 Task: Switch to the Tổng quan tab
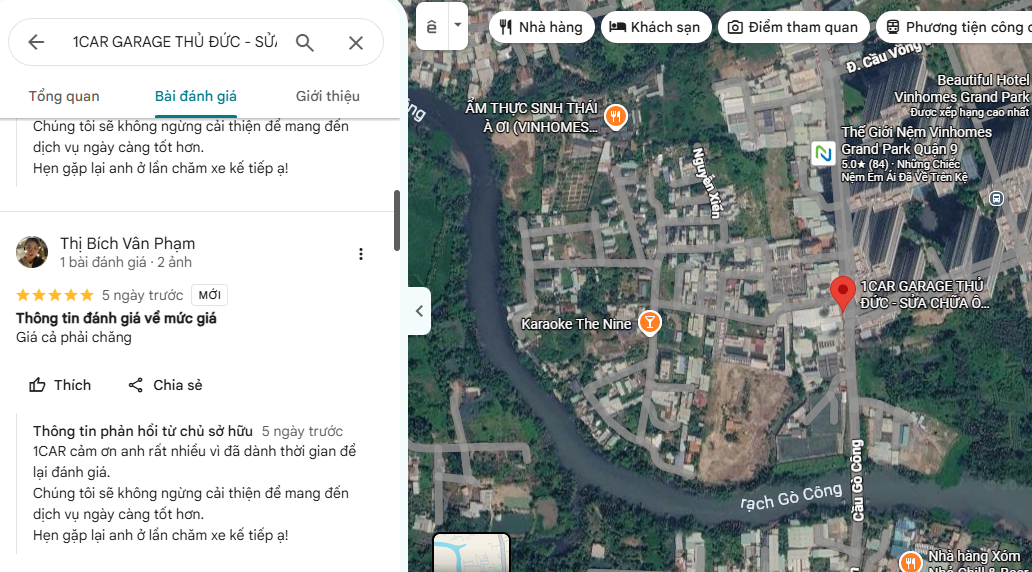click(x=64, y=96)
